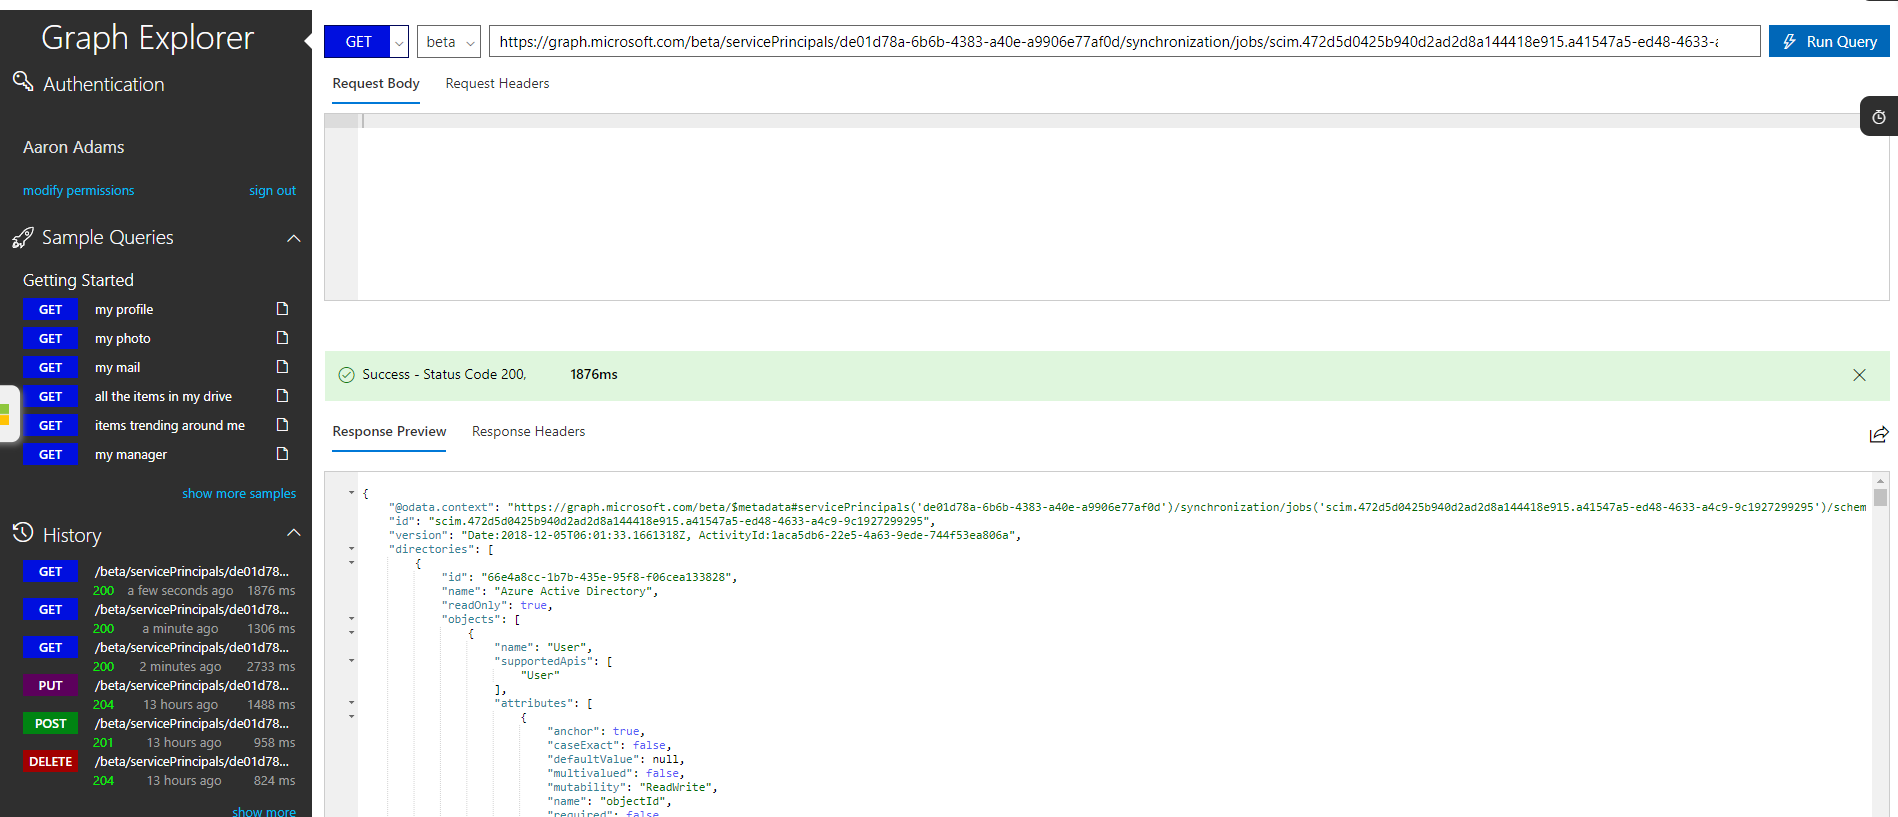
Task: Collapse the sidebar with the arrow toggle
Action: click(308, 41)
